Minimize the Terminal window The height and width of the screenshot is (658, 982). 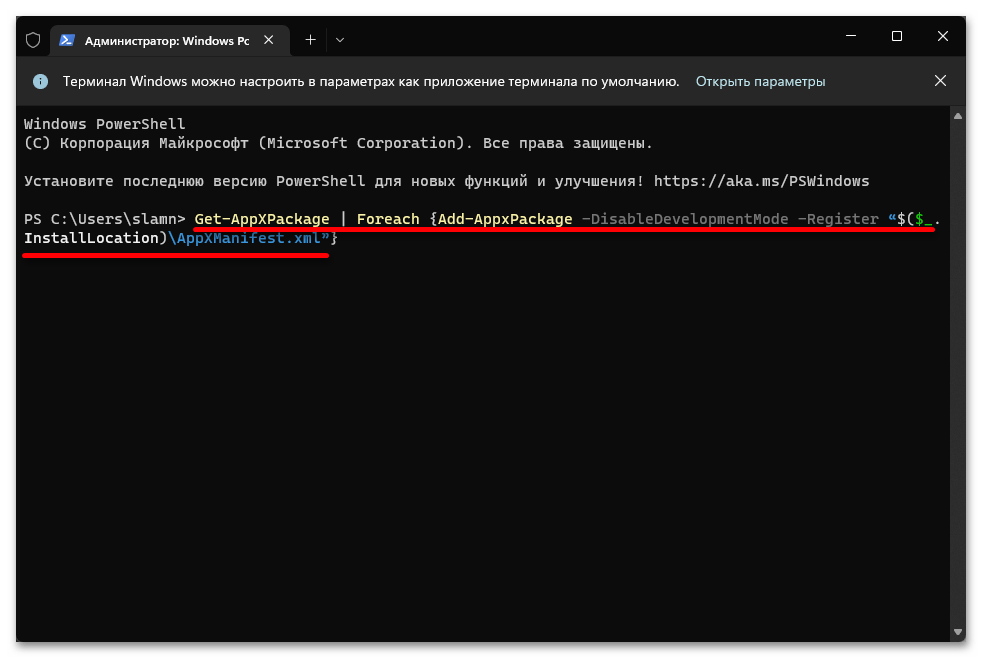(850, 36)
